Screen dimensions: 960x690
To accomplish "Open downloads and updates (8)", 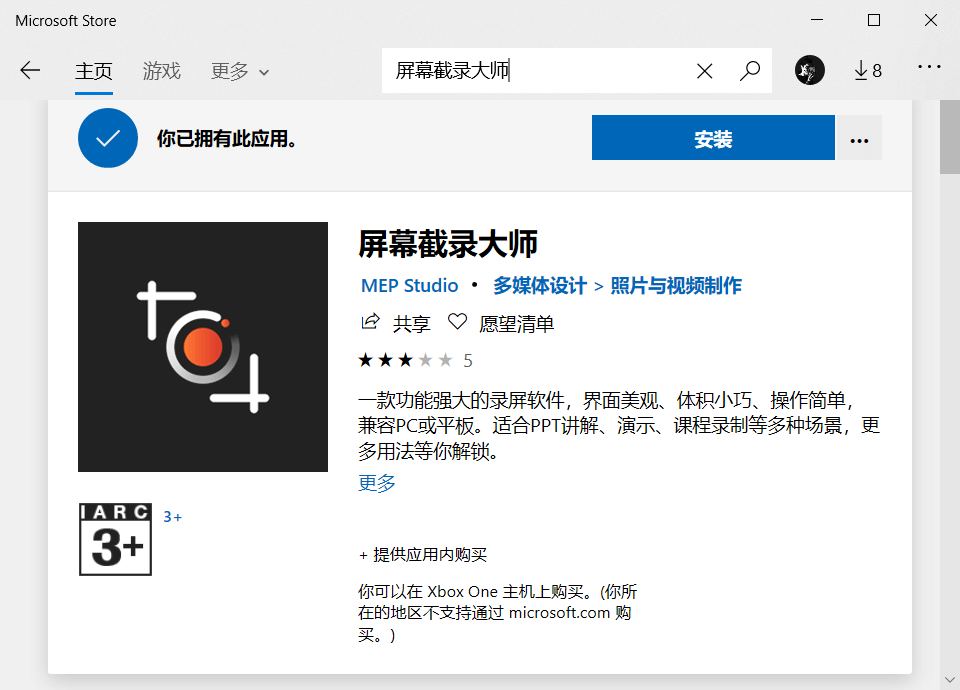I will pos(868,70).
